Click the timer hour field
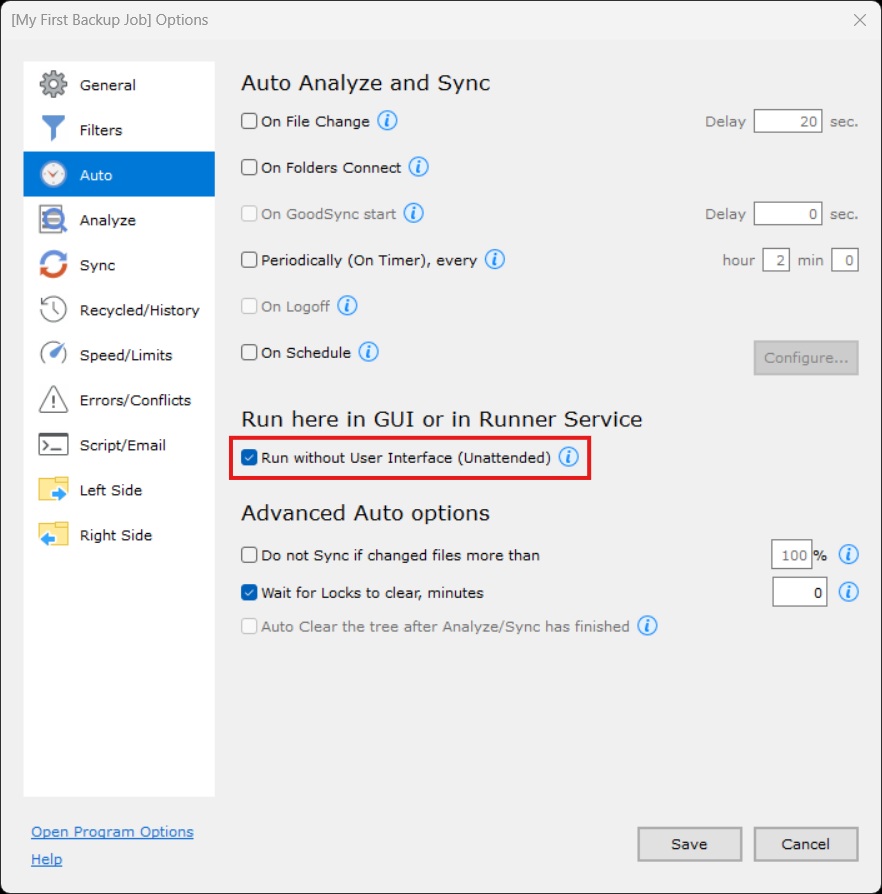Screen dimensions: 882x894 pyautogui.click(x=776, y=260)
